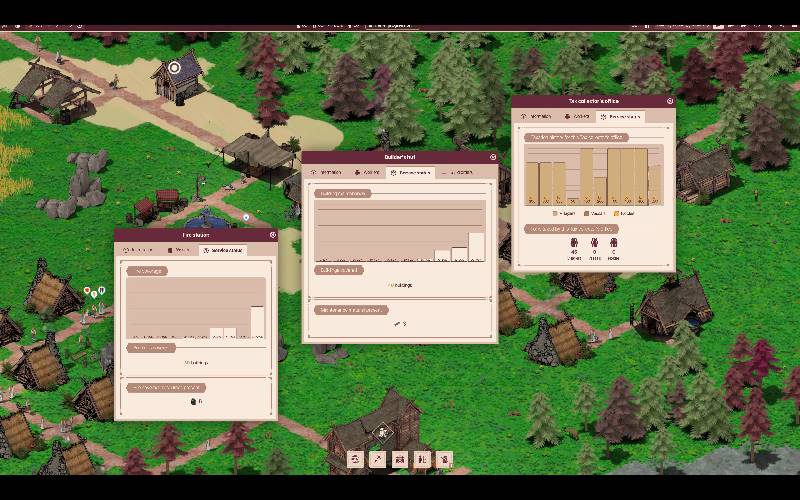Switch to the second tab in Builder's hut
The image size is (800, 500).
coord(367,172)
